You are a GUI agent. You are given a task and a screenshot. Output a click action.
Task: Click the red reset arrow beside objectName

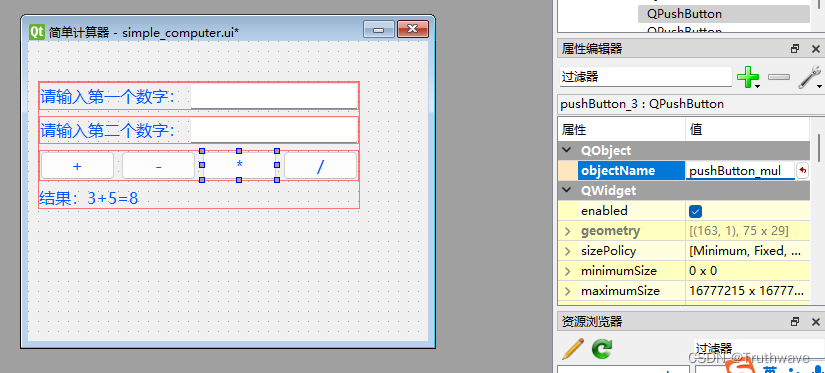(x=803, y=170)
